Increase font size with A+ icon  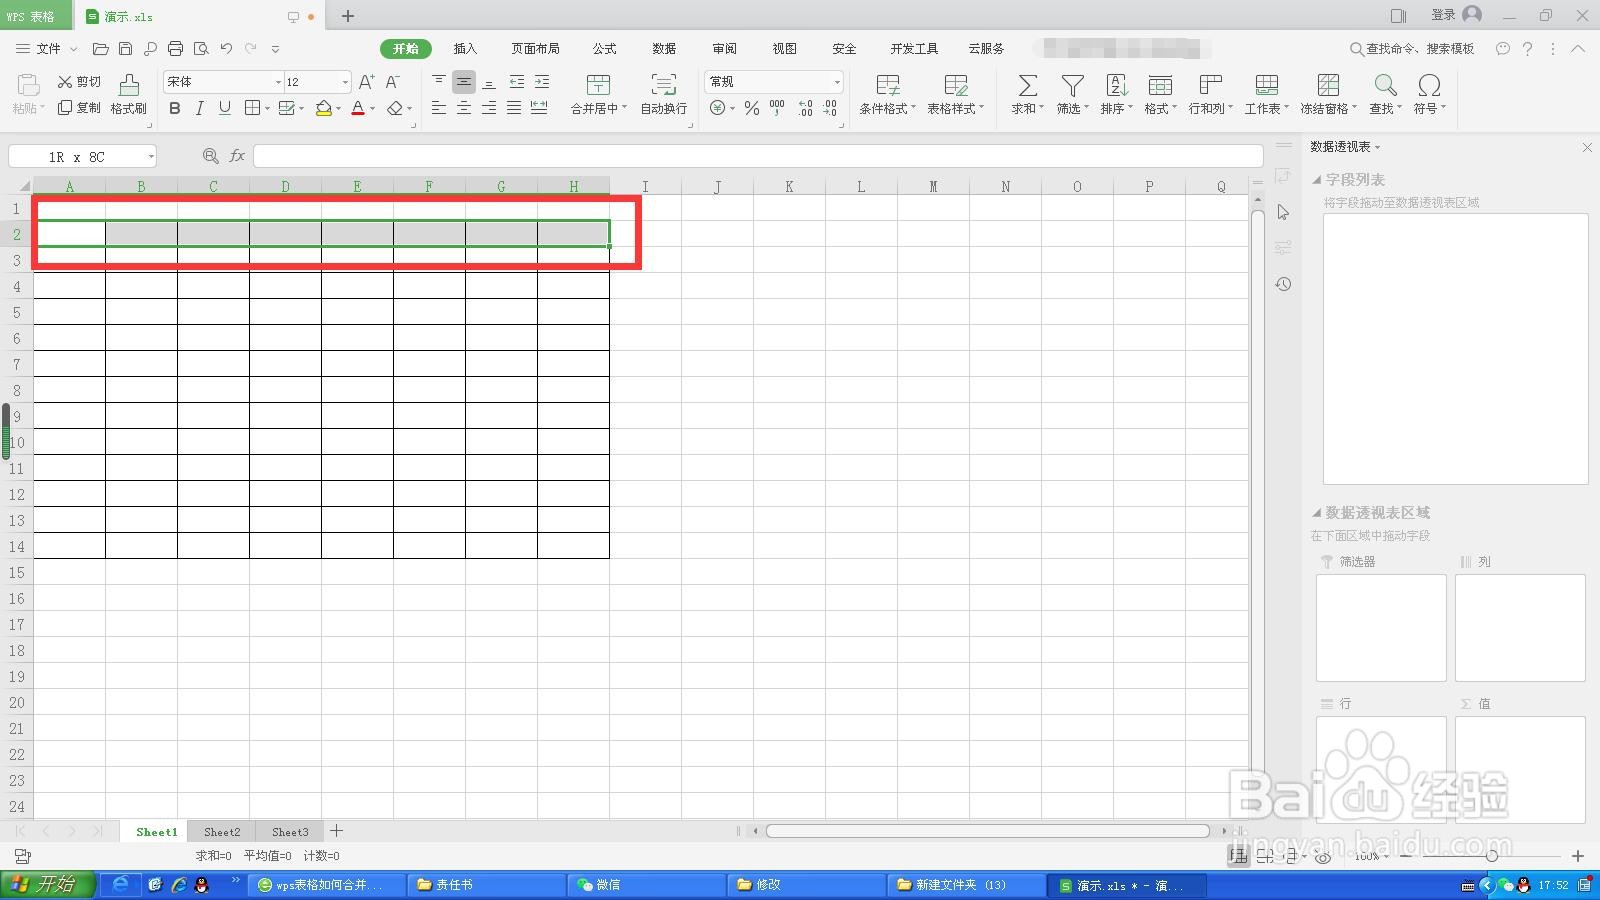coord(367,82)
